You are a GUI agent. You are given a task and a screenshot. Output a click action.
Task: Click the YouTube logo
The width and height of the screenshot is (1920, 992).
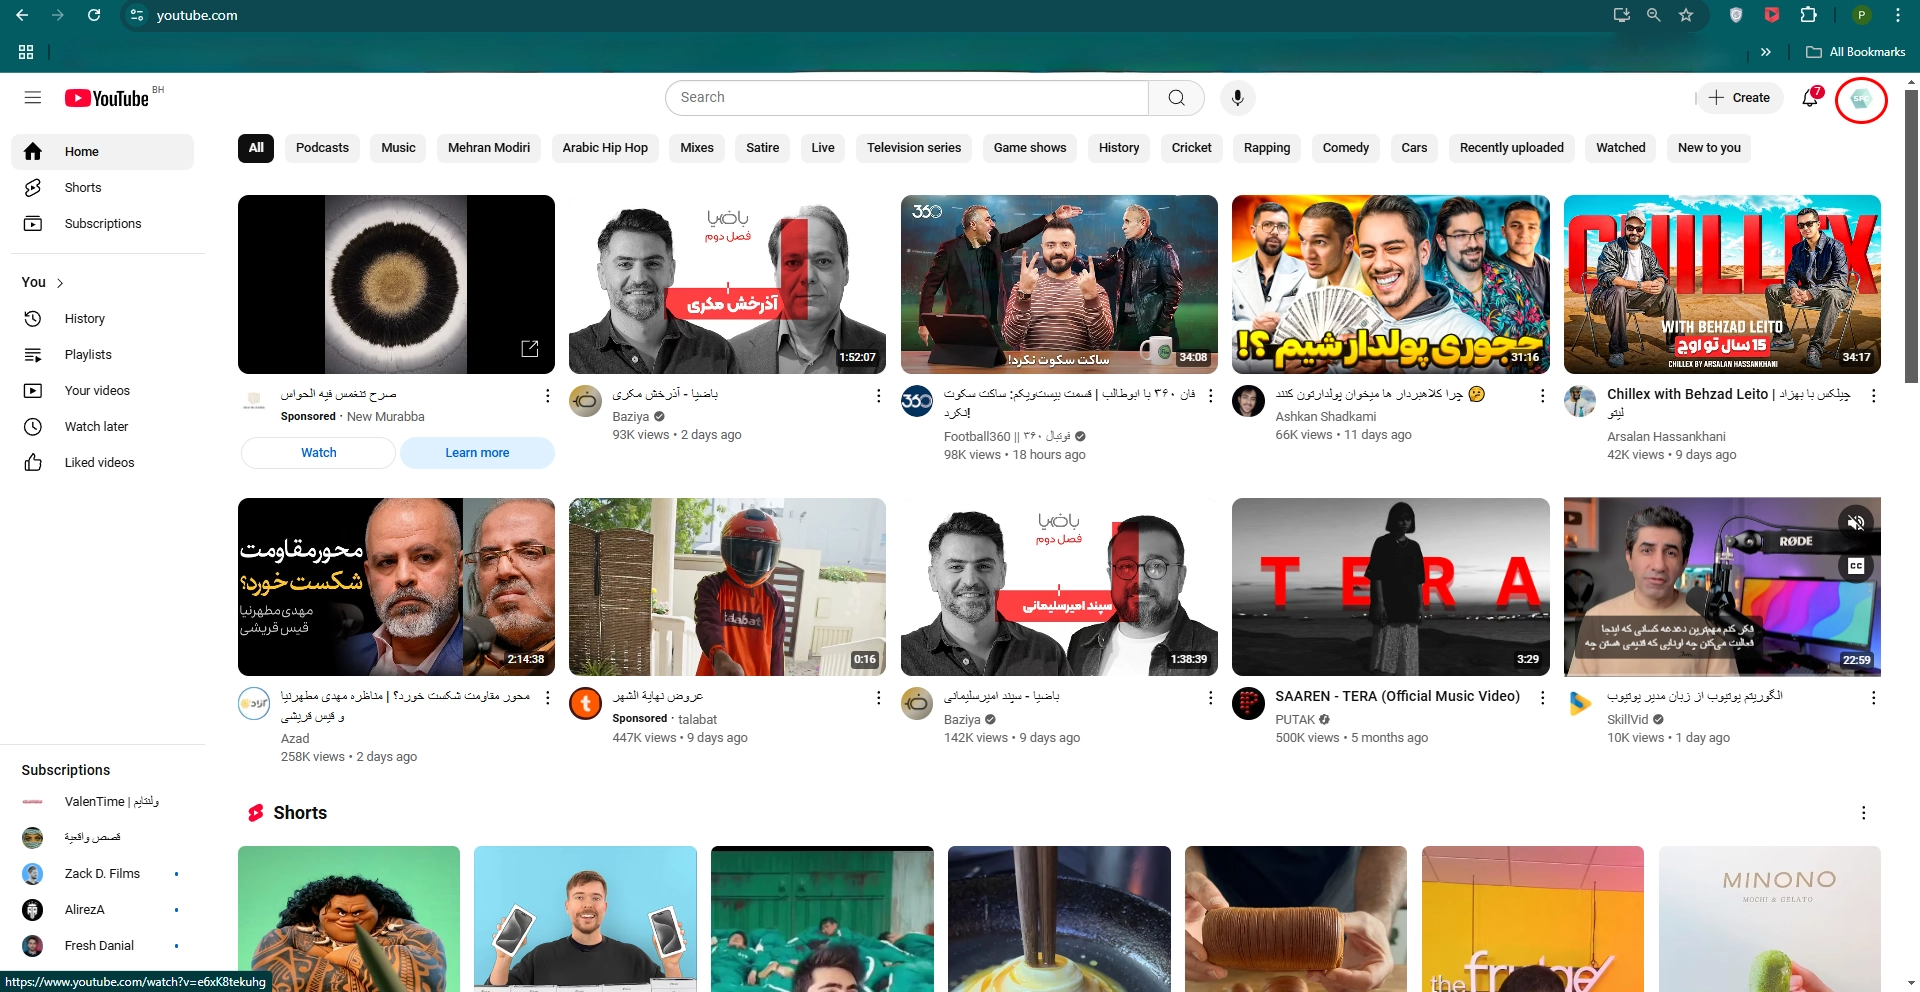[x=107, y=98]
